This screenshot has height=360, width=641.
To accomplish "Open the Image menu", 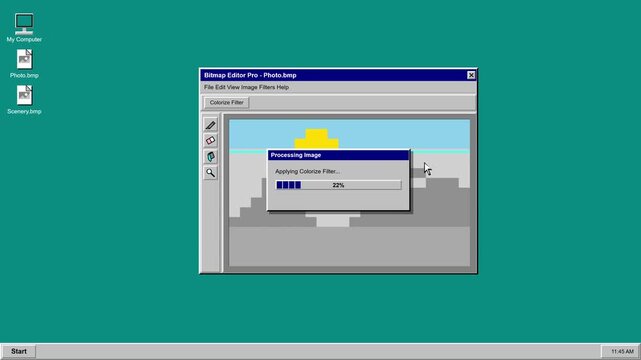I will tap(249, 87).
